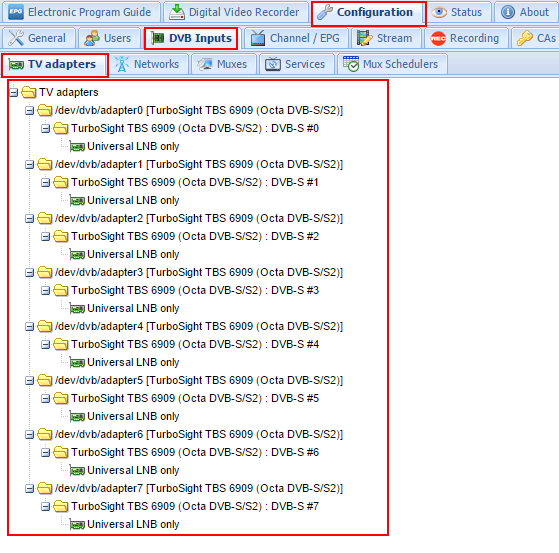Select the TV adapters sub-tab

pyautogui.click(x=54, y=65)
